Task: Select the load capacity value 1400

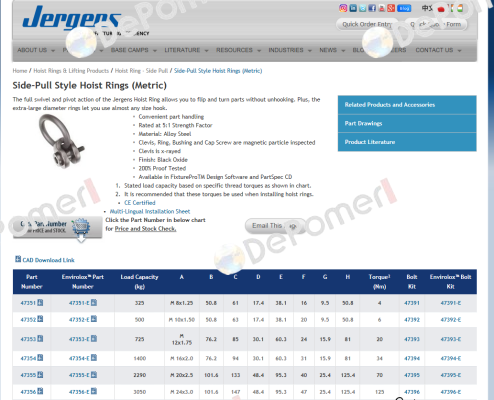Action: 140,358
